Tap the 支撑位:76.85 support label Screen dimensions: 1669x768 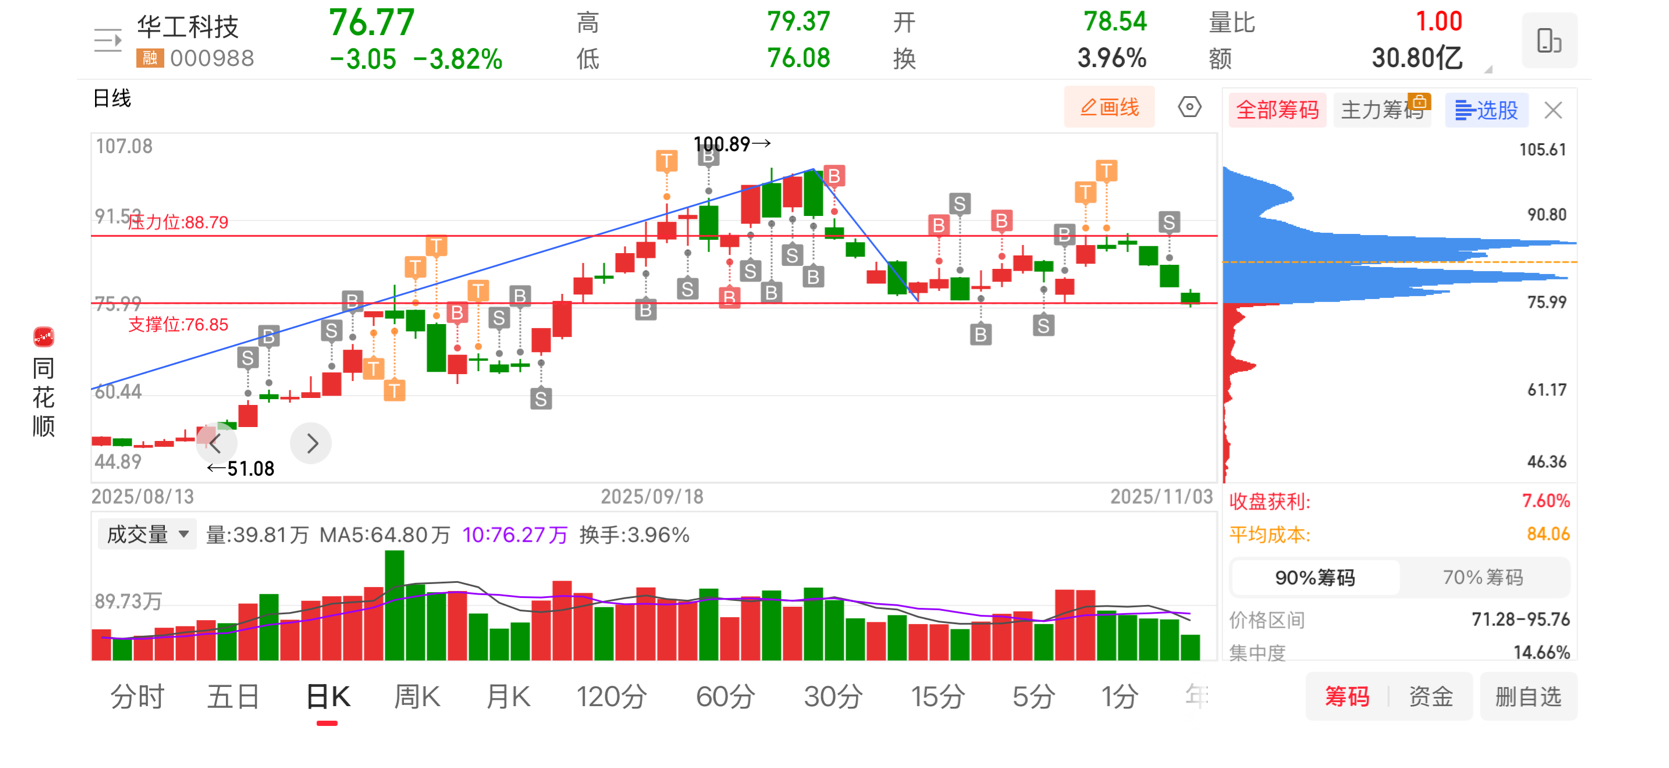pyautogui.click(x=178, y=324)
